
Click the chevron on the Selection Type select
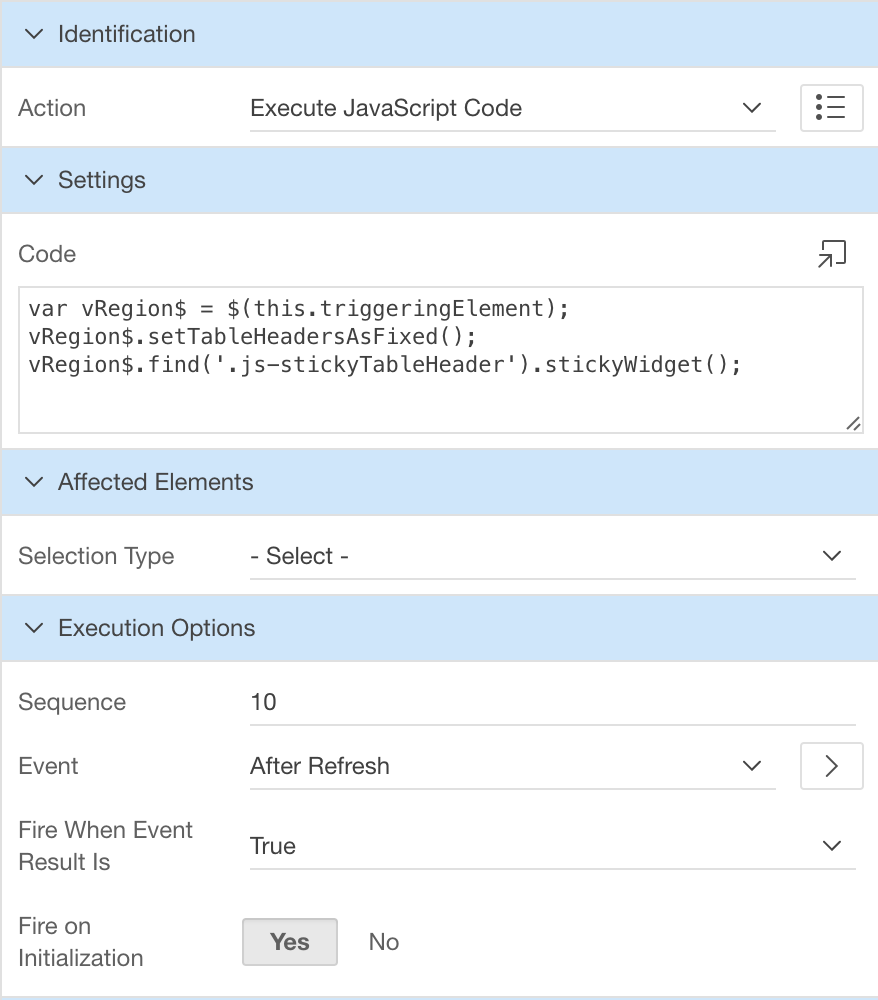[x=831, y=556]
